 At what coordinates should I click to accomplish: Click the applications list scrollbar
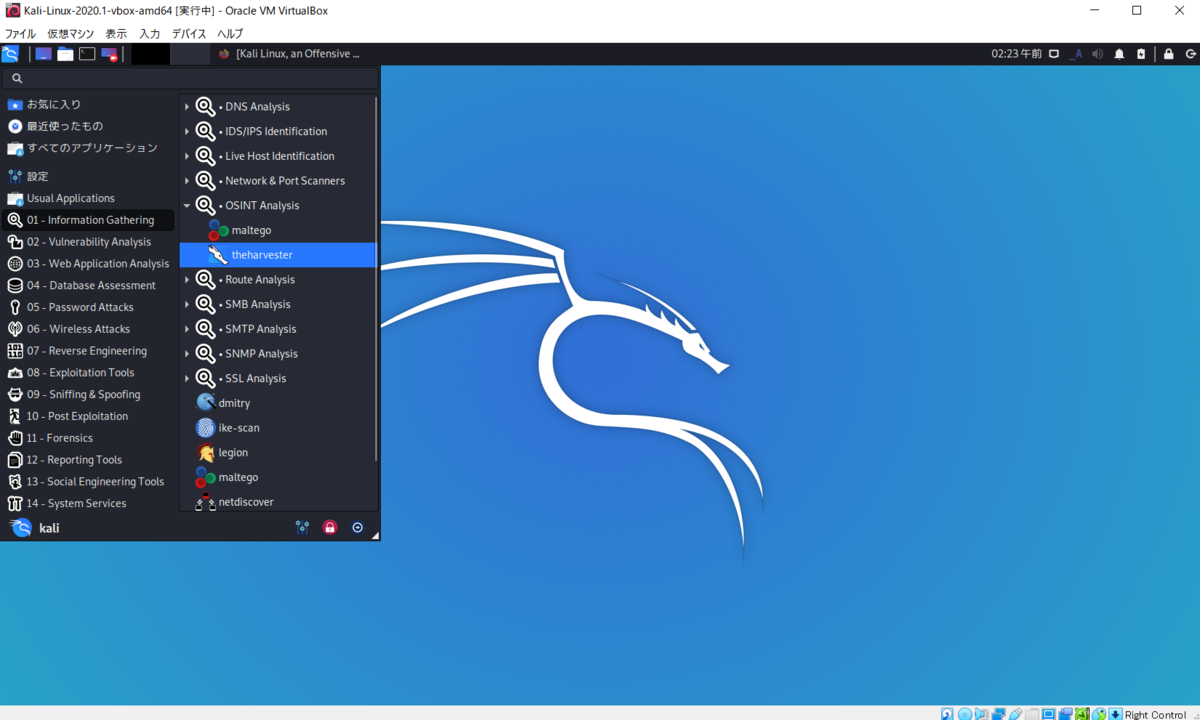(x=376, y=278)
